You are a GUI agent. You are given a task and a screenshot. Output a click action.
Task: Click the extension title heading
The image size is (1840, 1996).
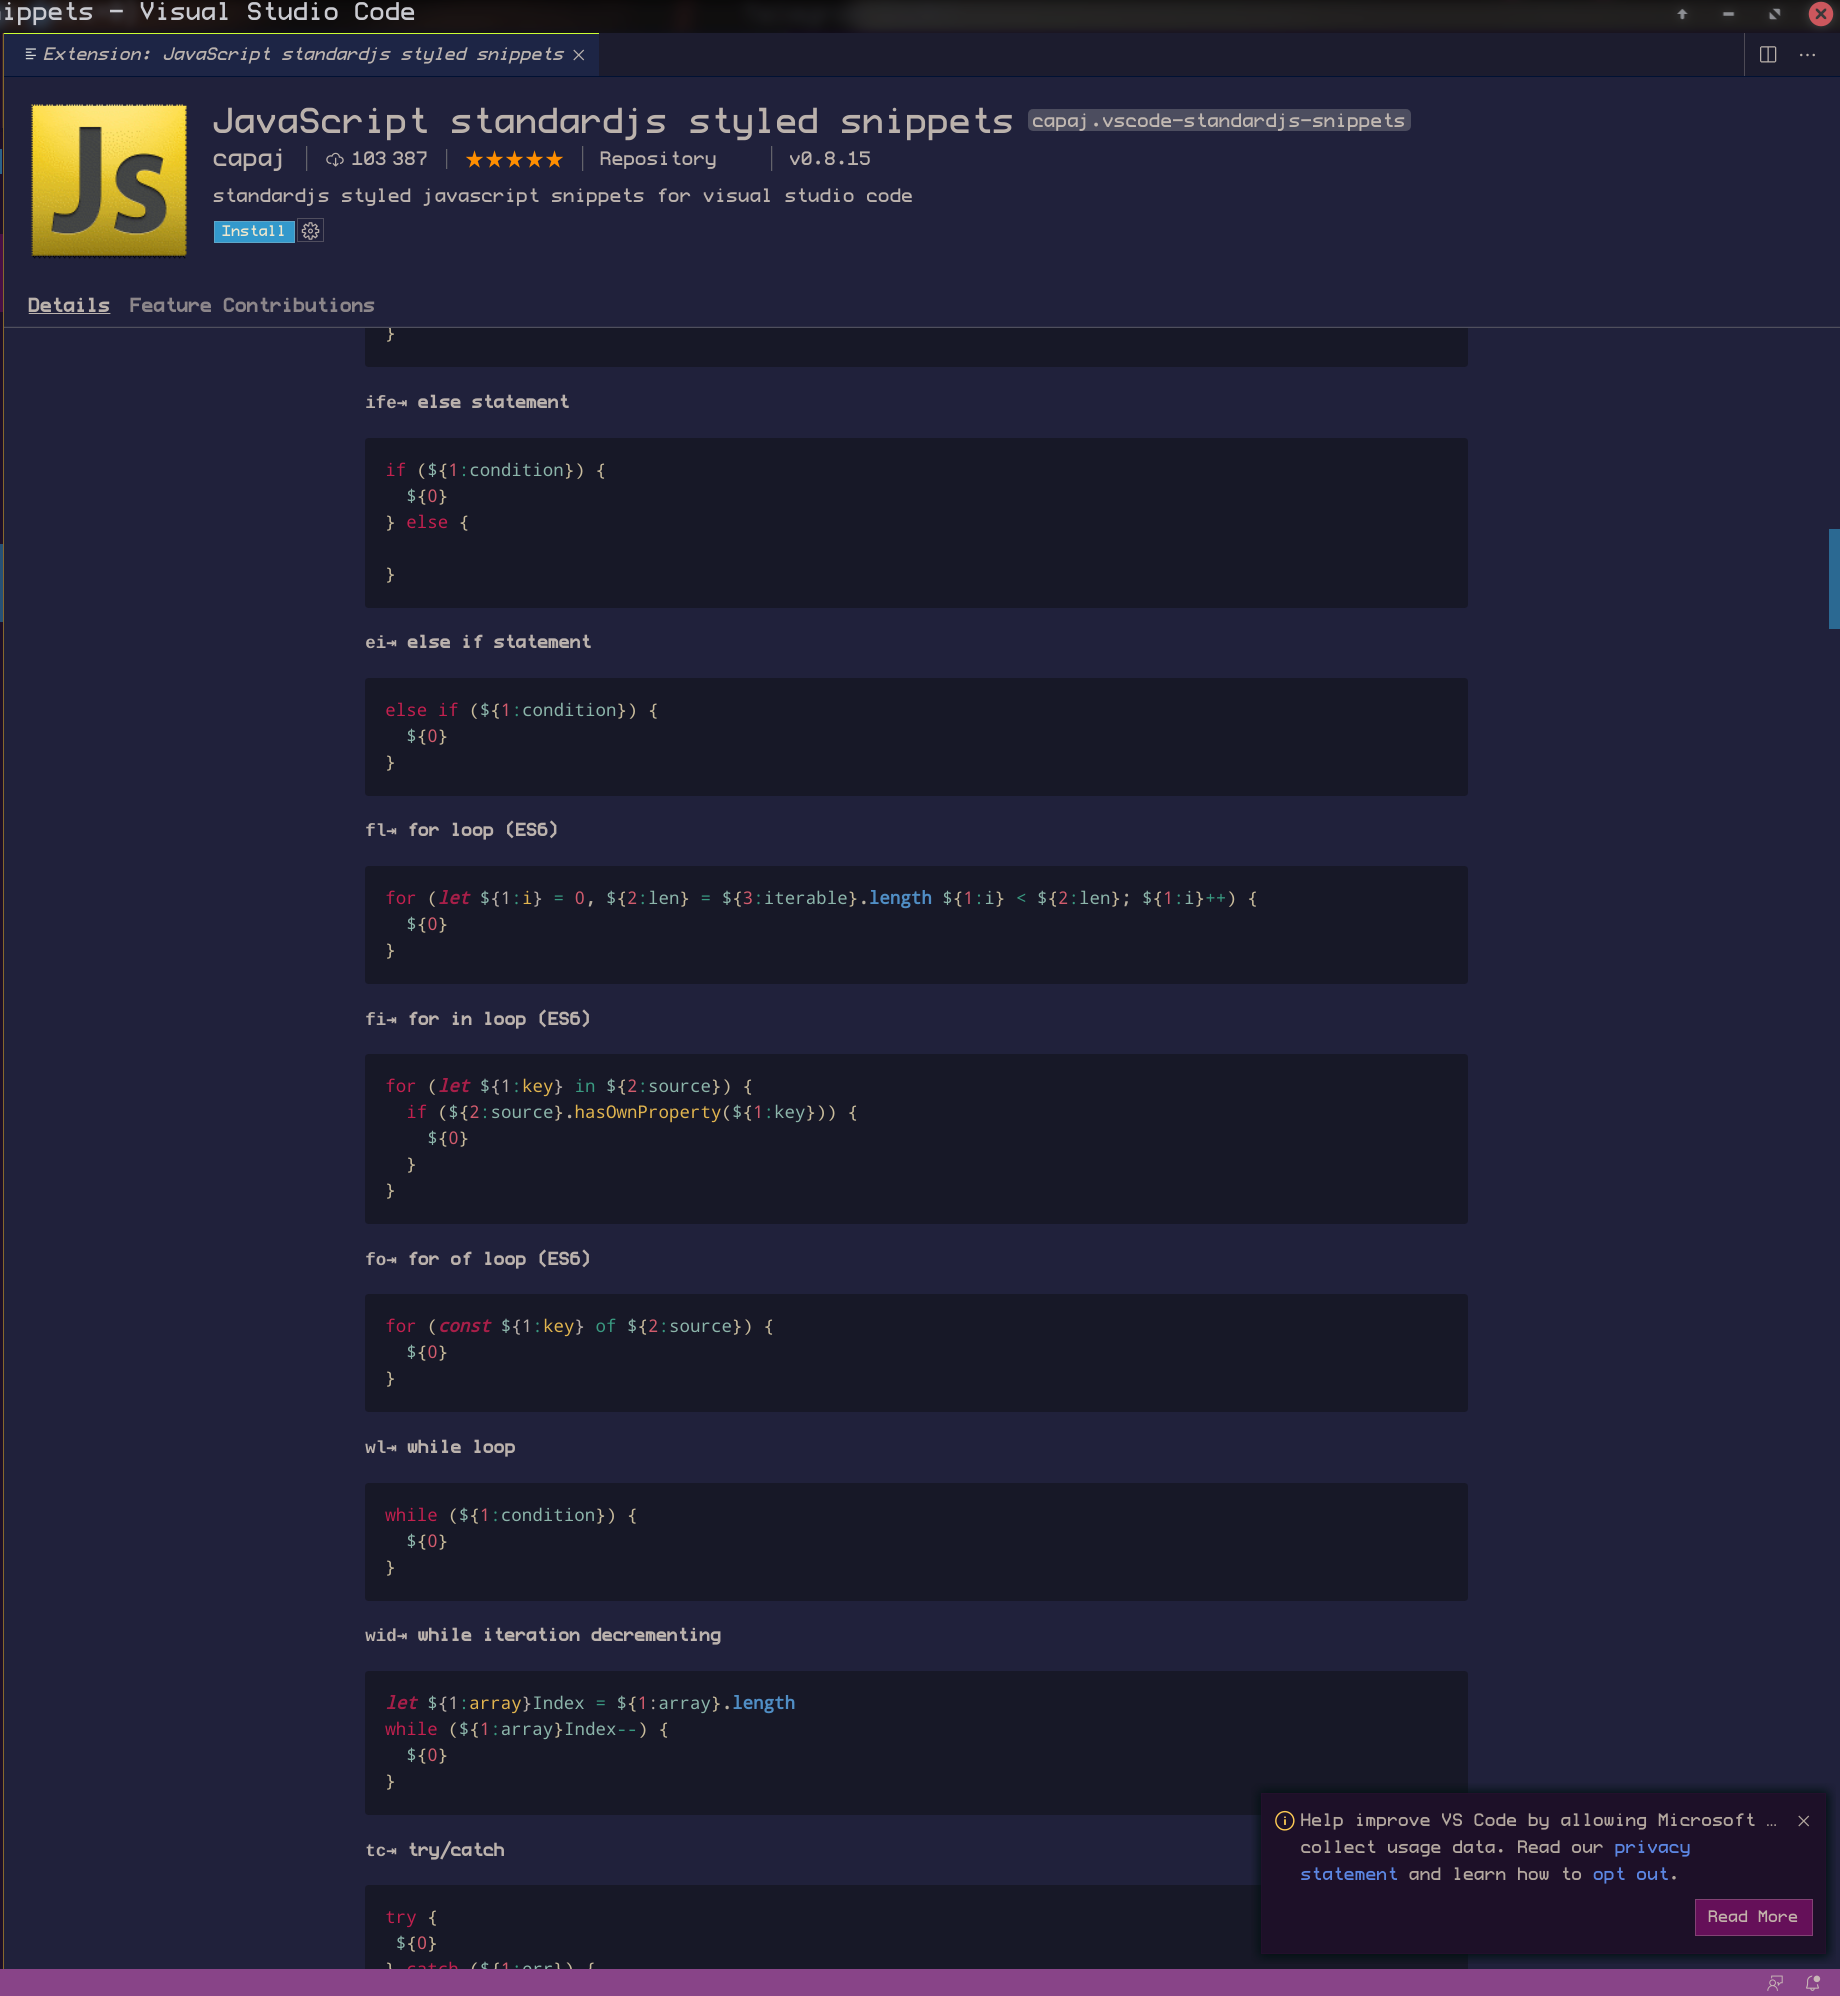tap(613, 121)
